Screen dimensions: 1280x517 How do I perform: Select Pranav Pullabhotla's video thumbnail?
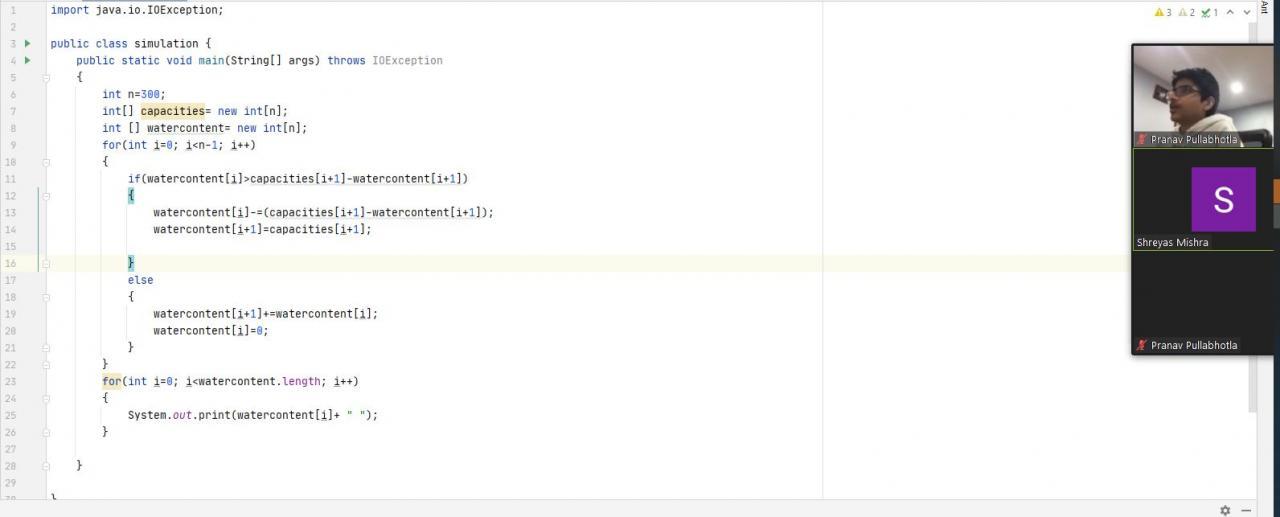tap(1202, 97)
